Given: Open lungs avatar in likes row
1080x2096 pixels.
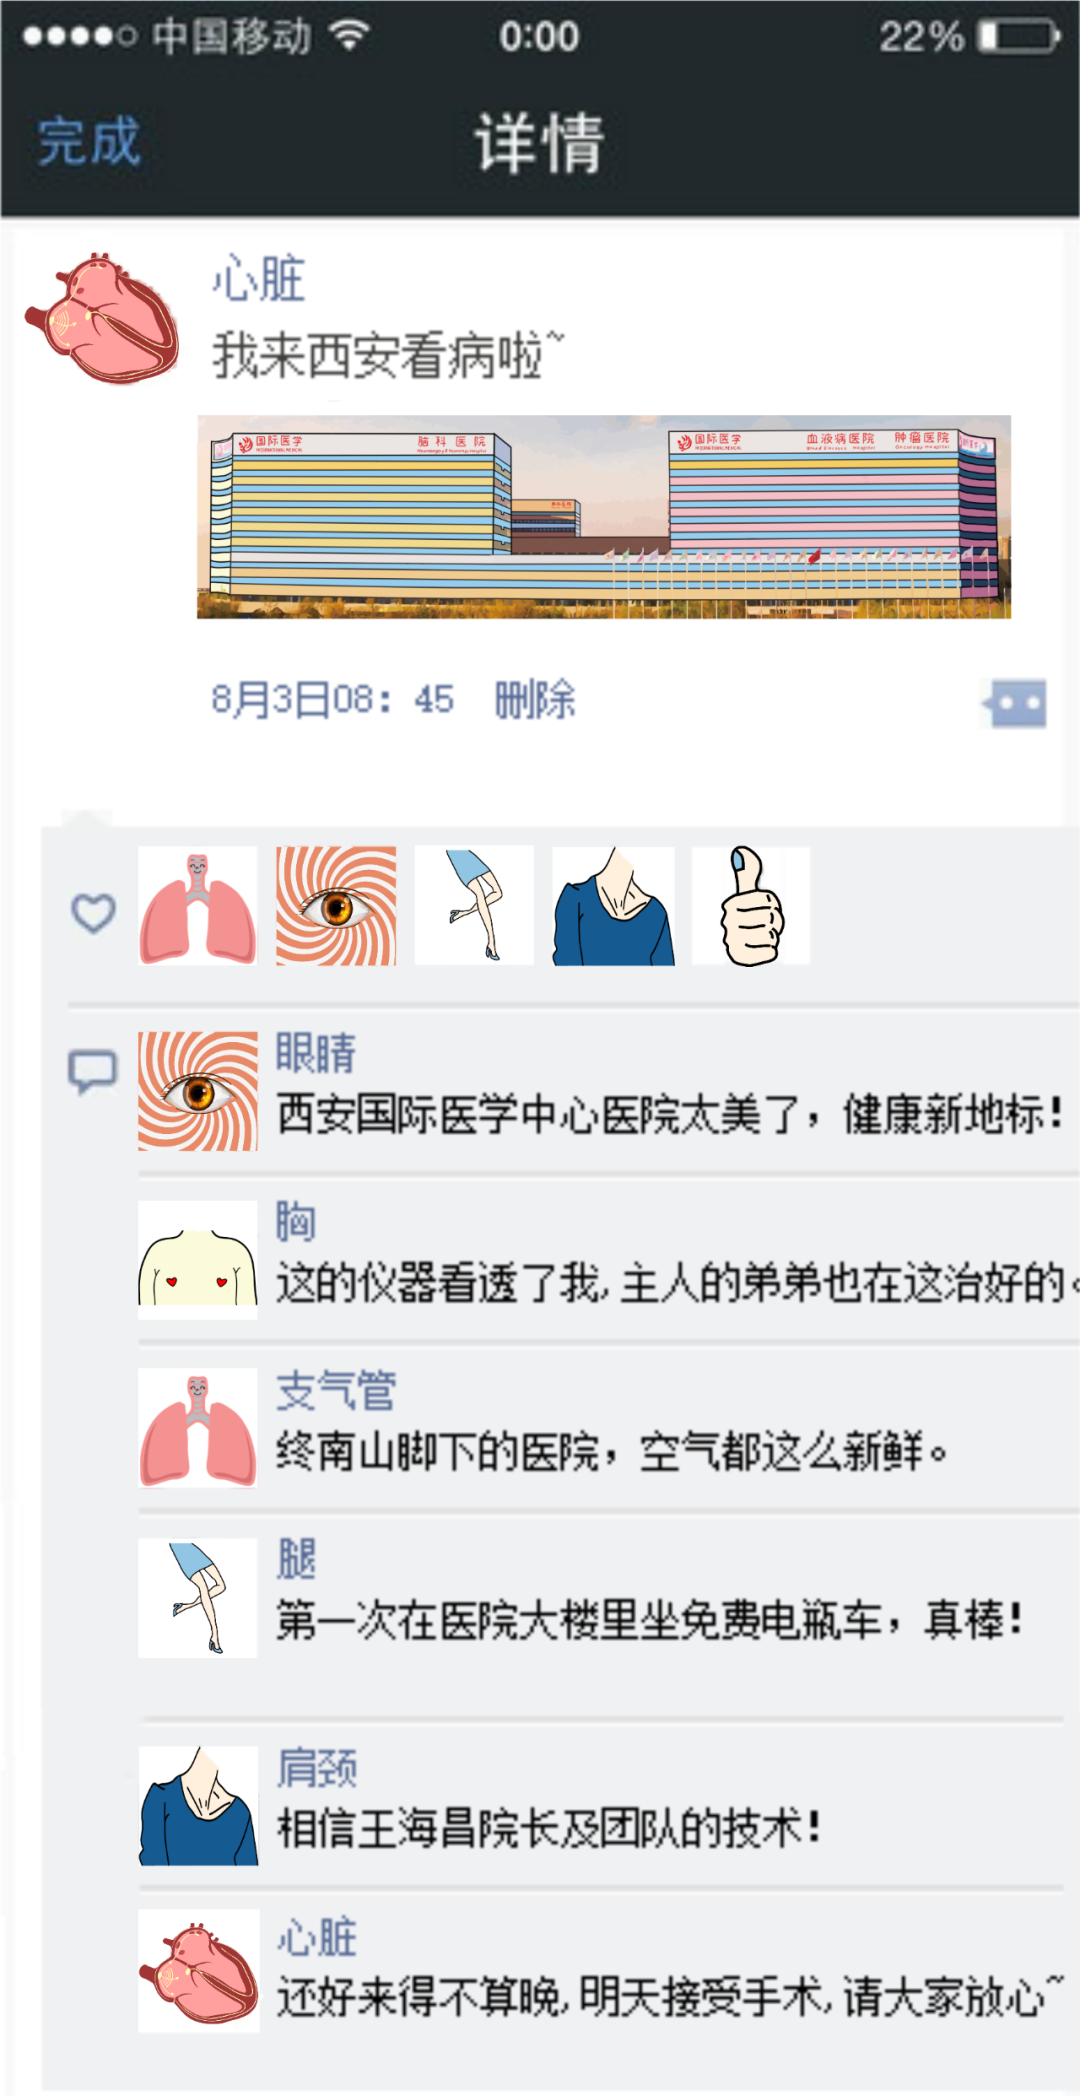Looking at the screenshot, I should (x=197, y=906).
